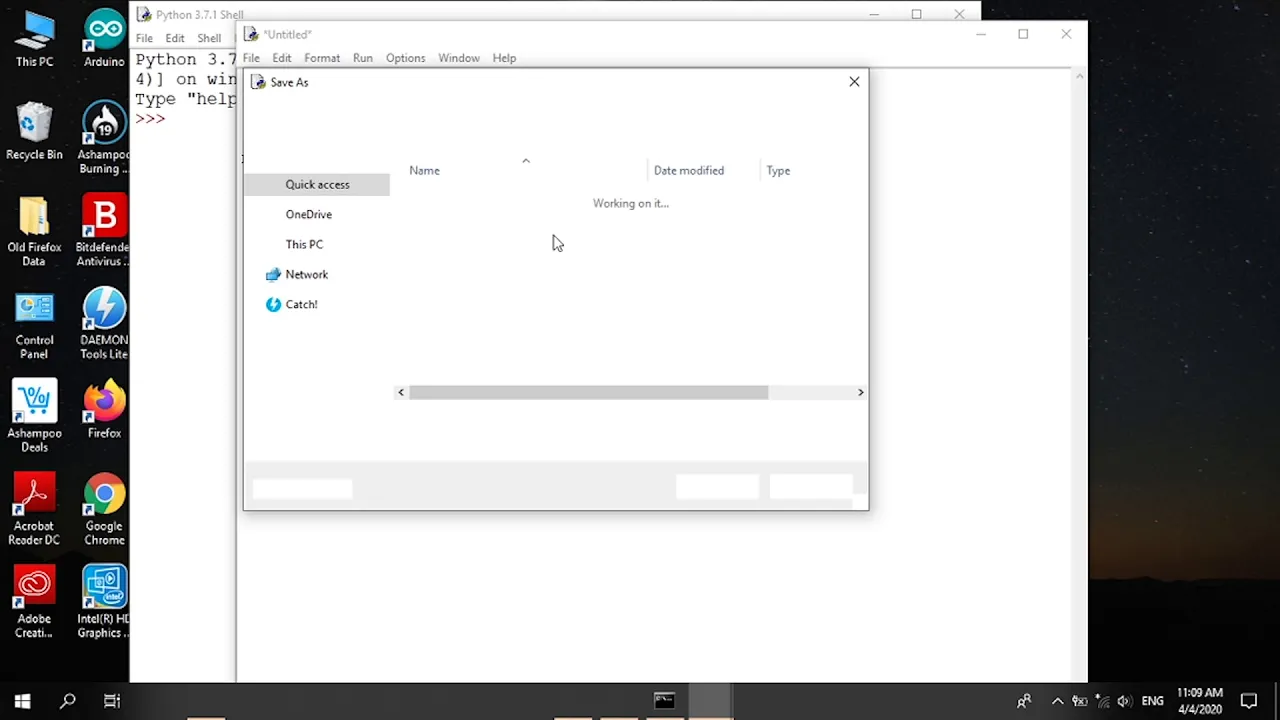Image resolution: width=1280 pixels, height=720 pixels.
Task: Open Action Center notifications
Action: click(x=1249, y=701)
